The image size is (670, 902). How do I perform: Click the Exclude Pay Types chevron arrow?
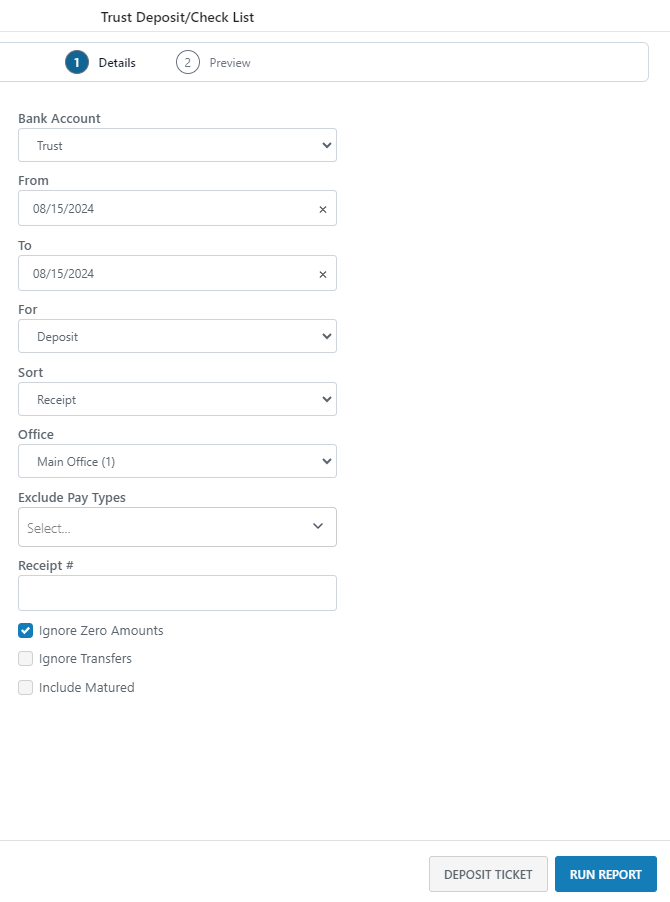[x=318, y=526]
